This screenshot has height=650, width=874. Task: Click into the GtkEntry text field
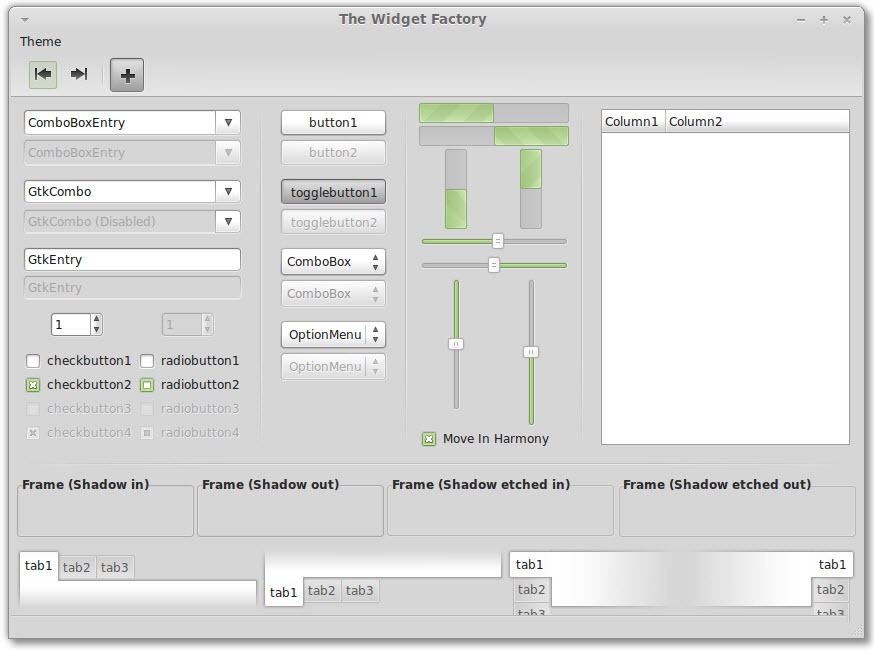pos(133,260)
